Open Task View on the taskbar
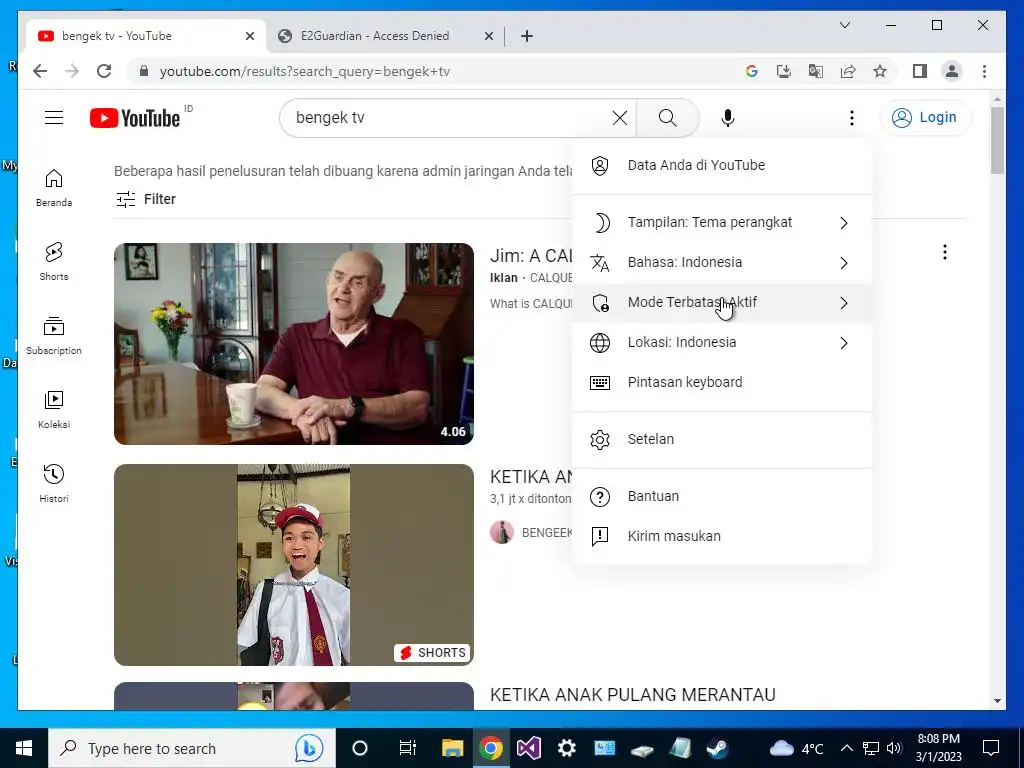The height and width of the screenshot is (768, 1024). pos(408,748)
